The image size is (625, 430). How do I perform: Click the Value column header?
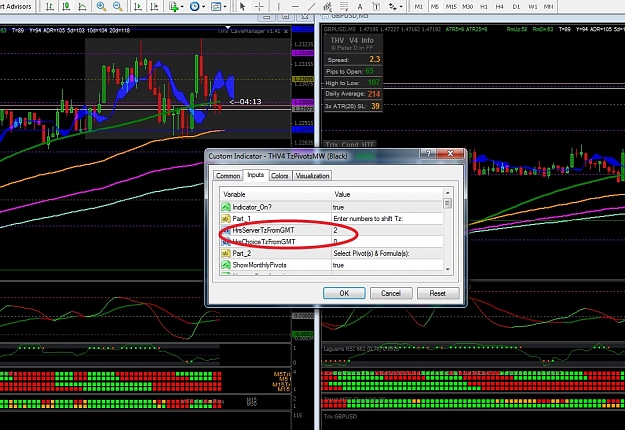point(387,194)
